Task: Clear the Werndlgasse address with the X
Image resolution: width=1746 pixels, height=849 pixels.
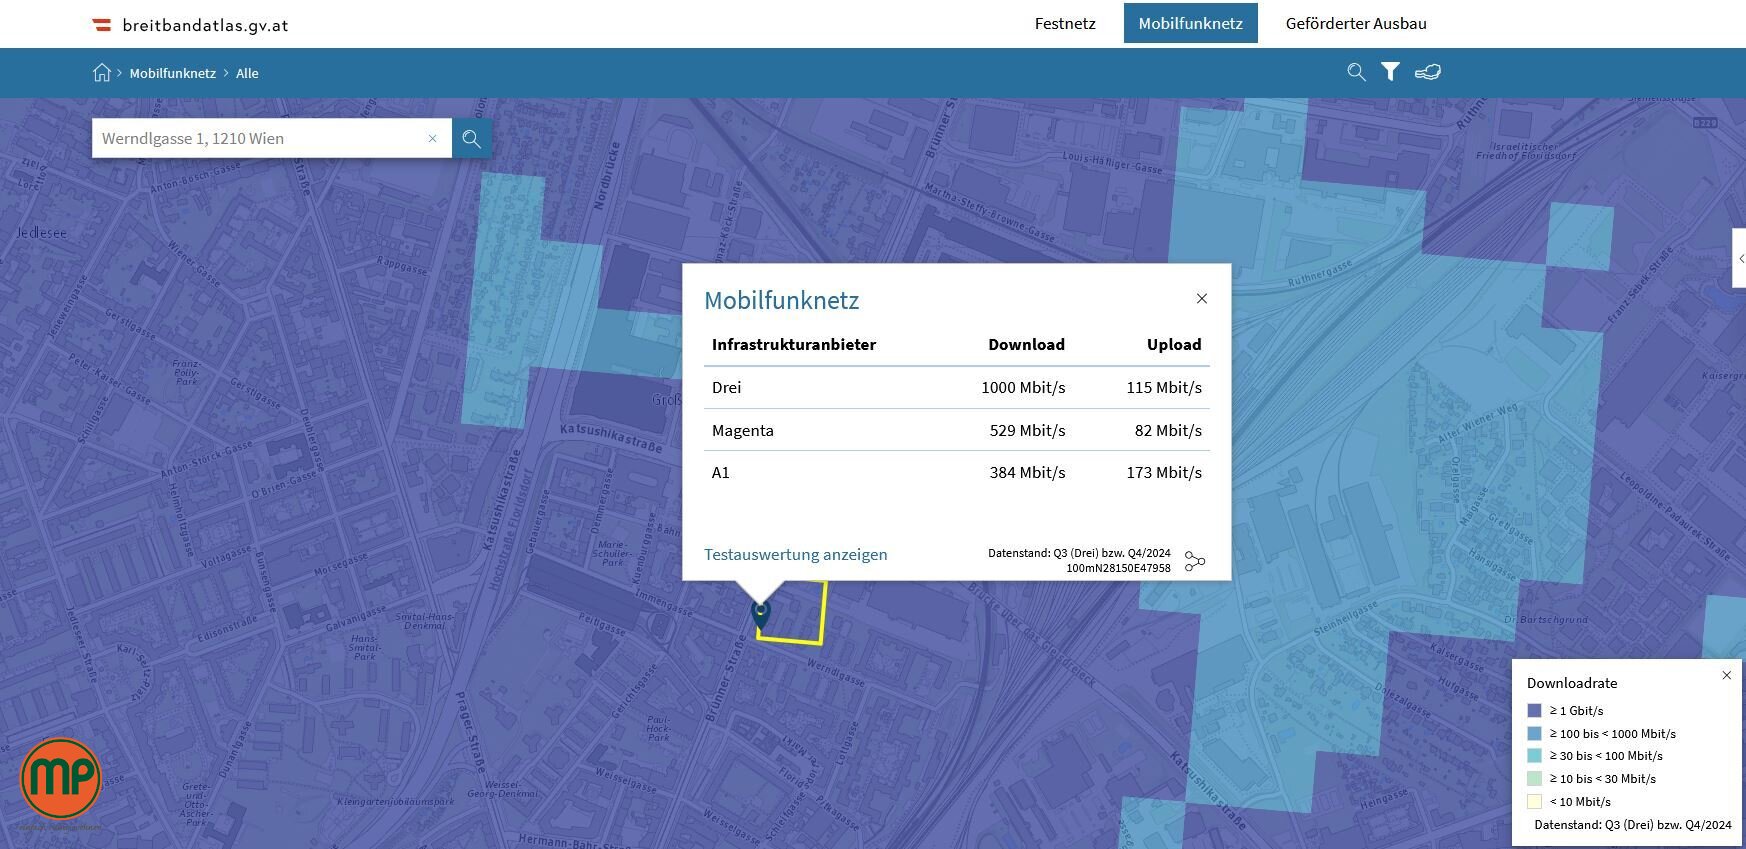Action: (x=432, y=139)
